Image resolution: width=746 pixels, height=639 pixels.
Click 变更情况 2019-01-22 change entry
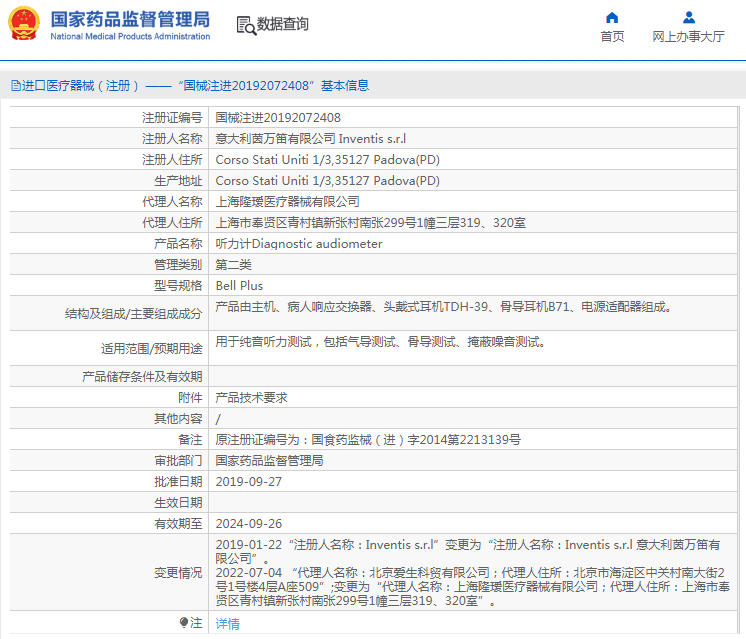tap(468, 551)
